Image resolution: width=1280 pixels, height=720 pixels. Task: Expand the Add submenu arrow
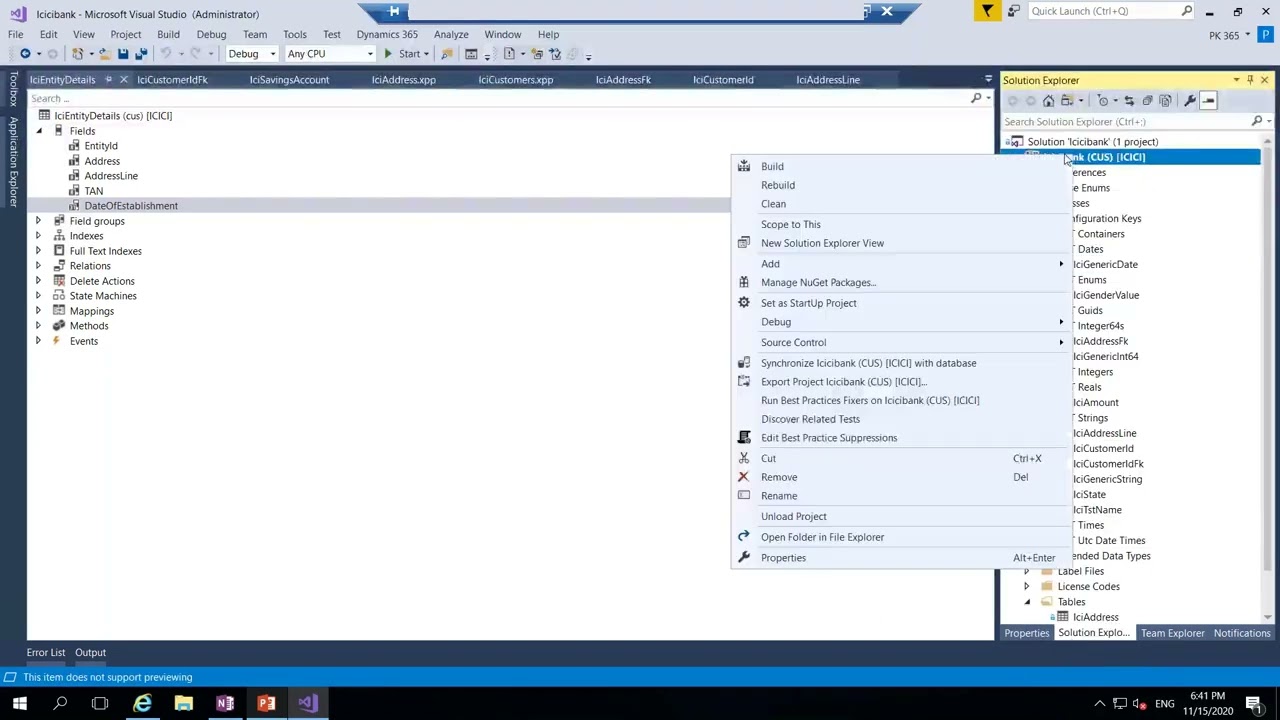coord(1061,264)
